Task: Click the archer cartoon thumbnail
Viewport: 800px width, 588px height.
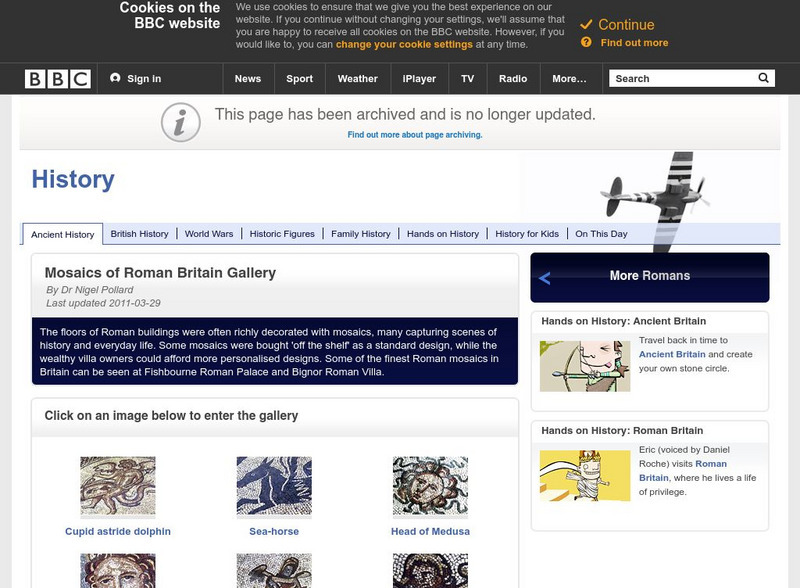Action: (x=585, y=366)
